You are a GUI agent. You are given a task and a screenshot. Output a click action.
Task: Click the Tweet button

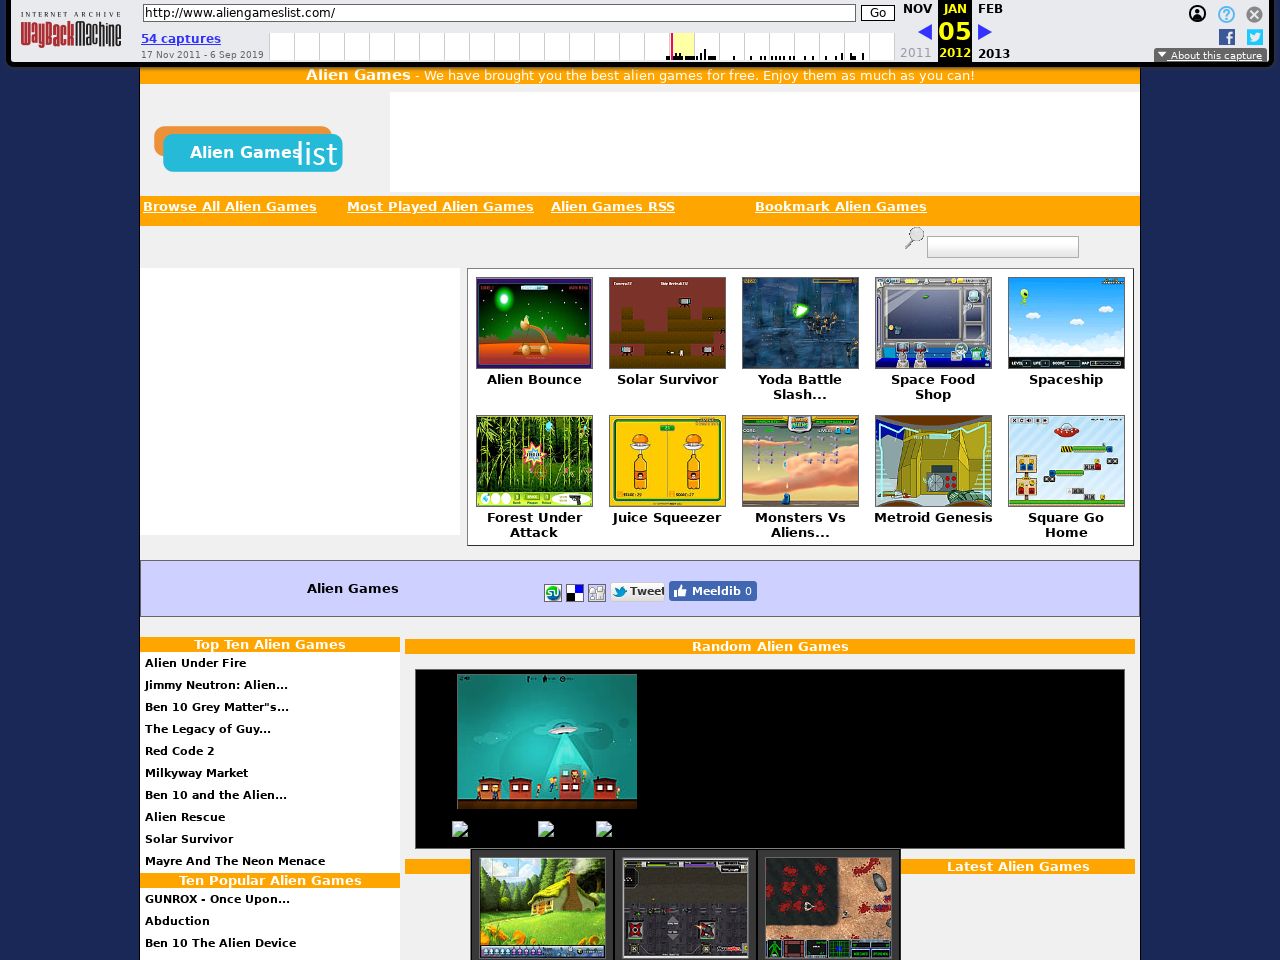pos(638,591)
